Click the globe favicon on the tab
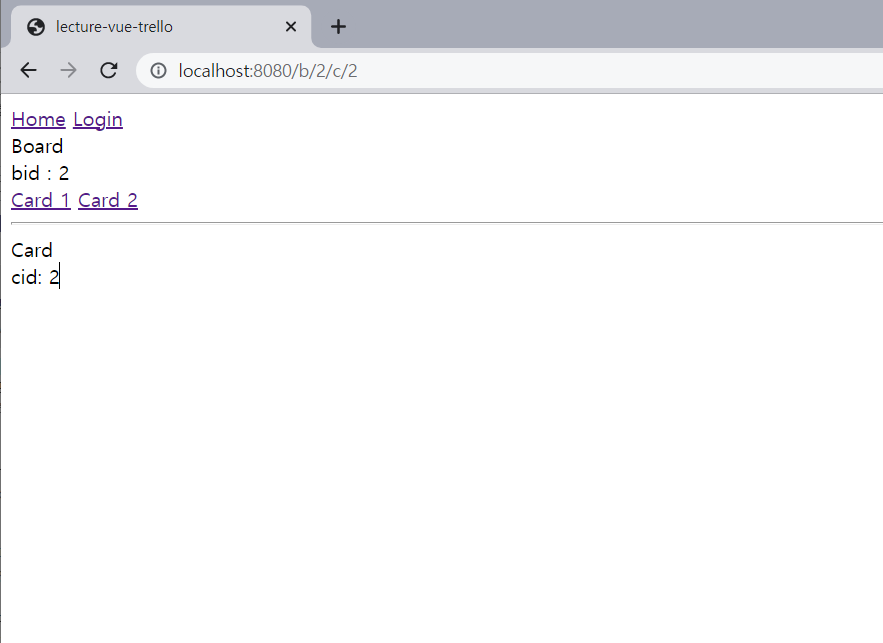This screenshot has height=643, width=883. click(x=36, y=26)
